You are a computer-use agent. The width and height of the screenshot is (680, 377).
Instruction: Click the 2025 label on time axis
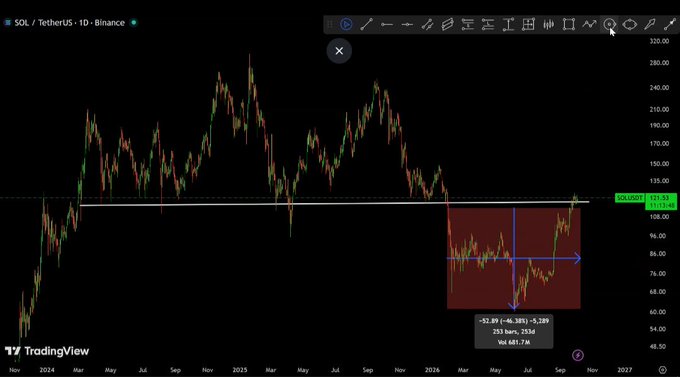point(240,370)
